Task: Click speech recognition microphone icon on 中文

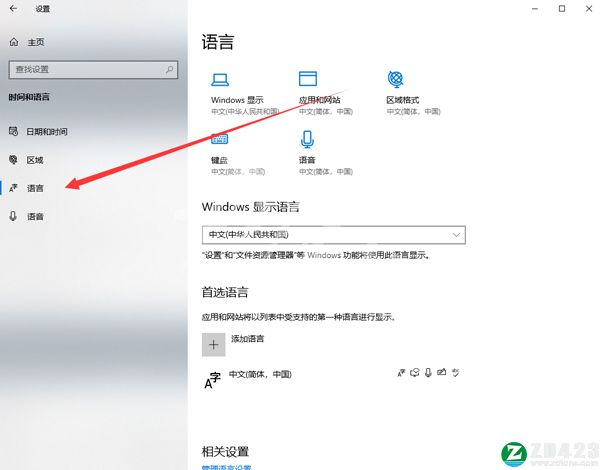Action: point(428,372)
